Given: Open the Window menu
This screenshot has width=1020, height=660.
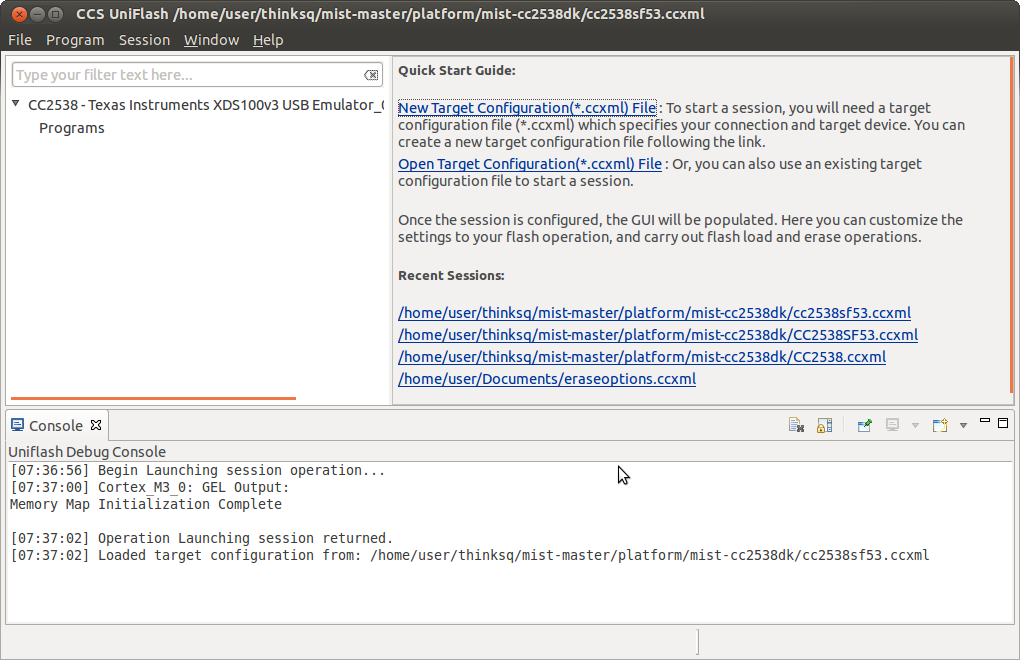Looking at the screenshot, I should pos(211,40).
